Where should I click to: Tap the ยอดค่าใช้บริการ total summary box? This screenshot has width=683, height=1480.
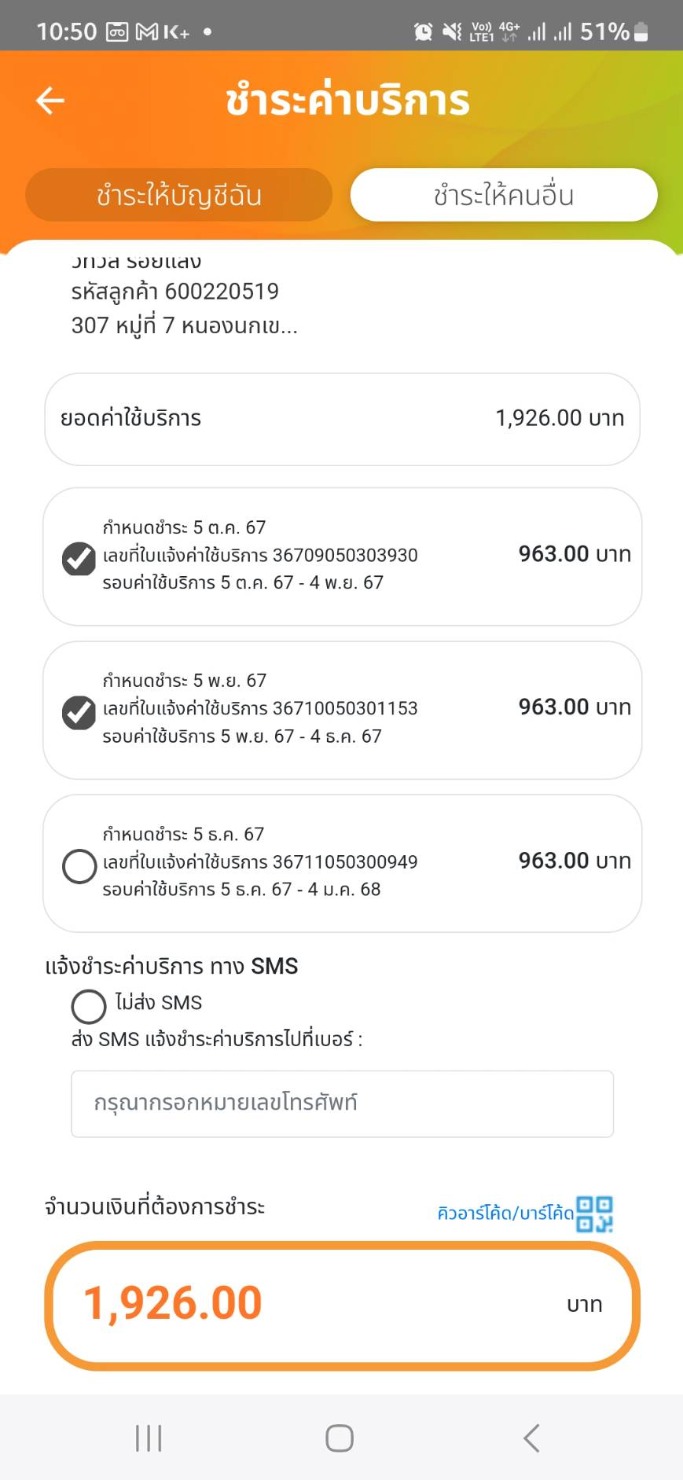pos(341,418)
